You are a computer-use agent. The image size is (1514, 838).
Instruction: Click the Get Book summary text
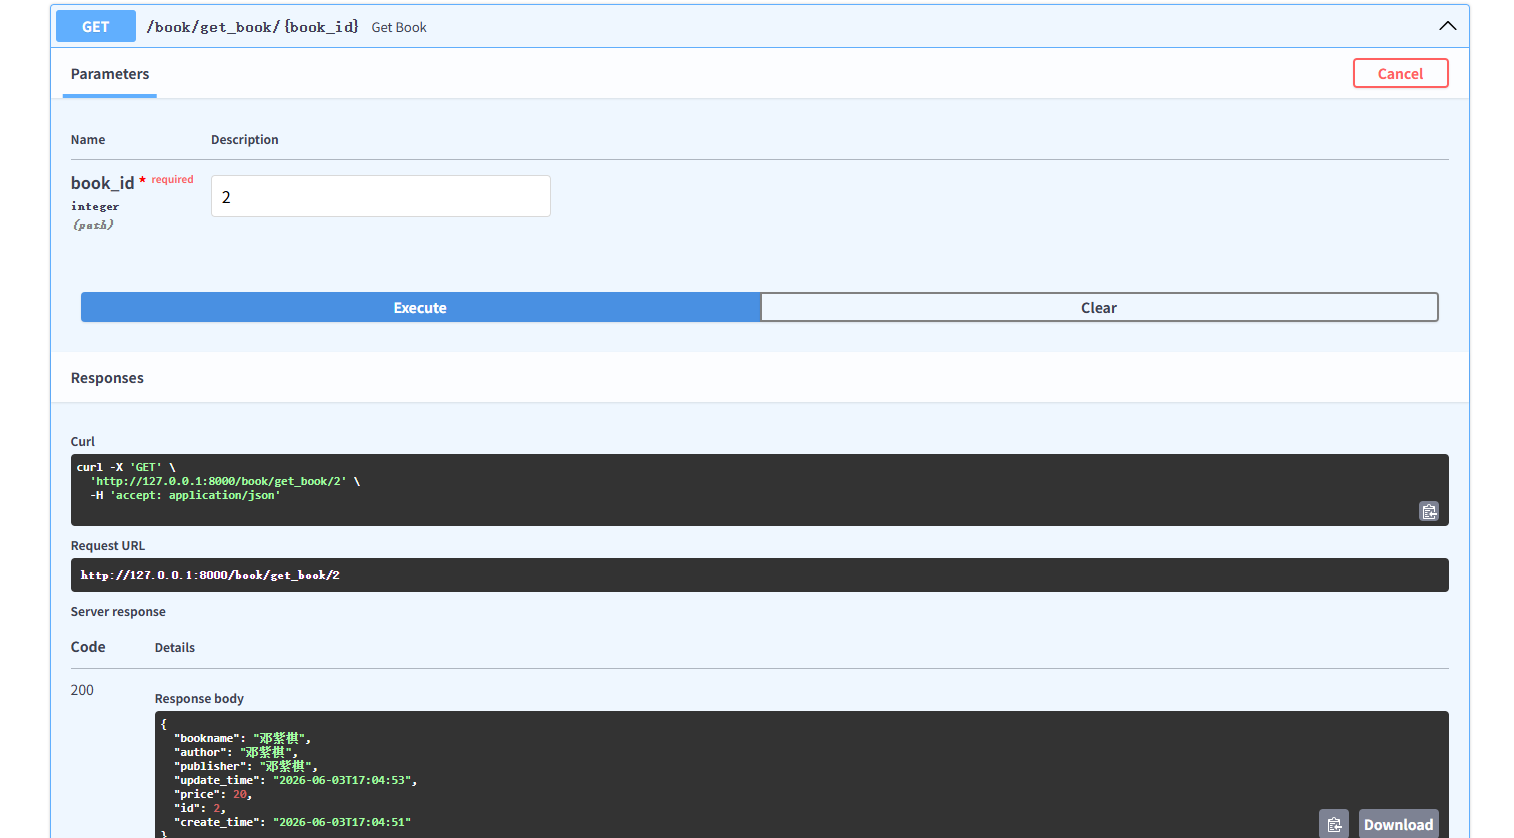click(399, 27)
